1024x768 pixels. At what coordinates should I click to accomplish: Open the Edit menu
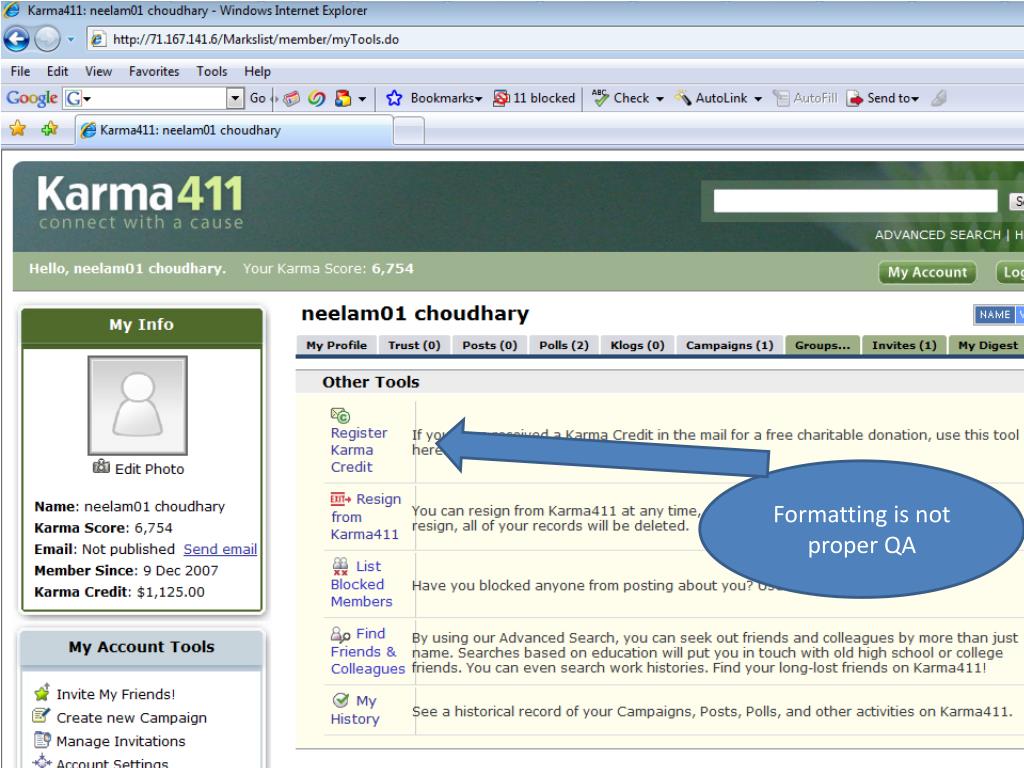[57, 71]
